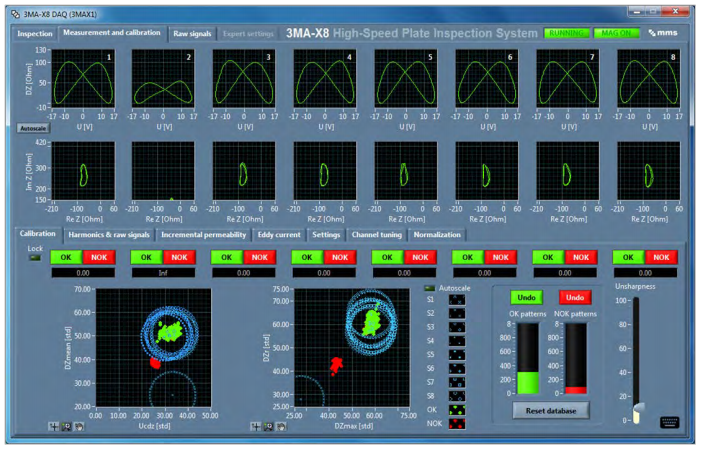Click the Unsharpness slider handle
Screen dimensions: 701x450
click(x=638, y=408)
